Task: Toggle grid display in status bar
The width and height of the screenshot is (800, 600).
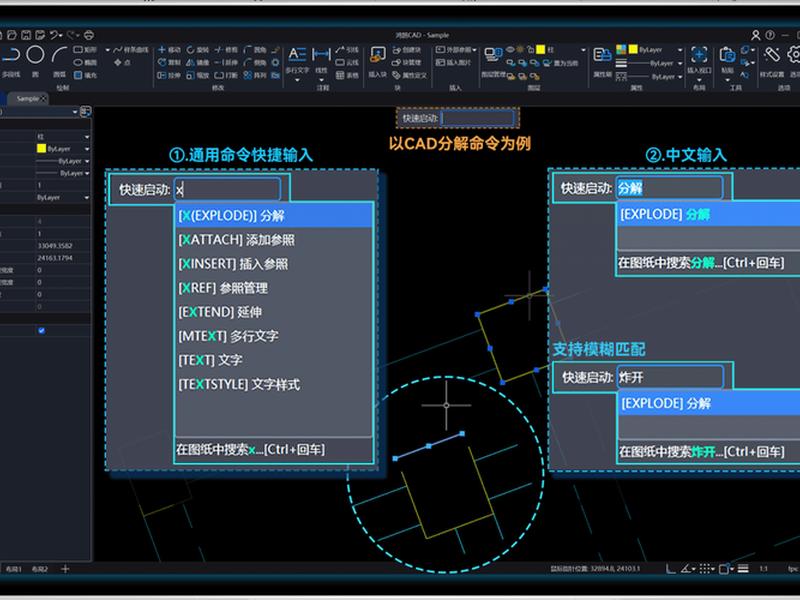Action: click(x=705, y=568)
